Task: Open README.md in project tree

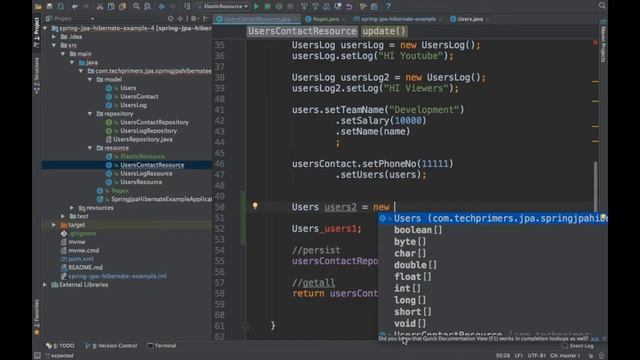Action: pyautogui.click(x=85, y=267)
